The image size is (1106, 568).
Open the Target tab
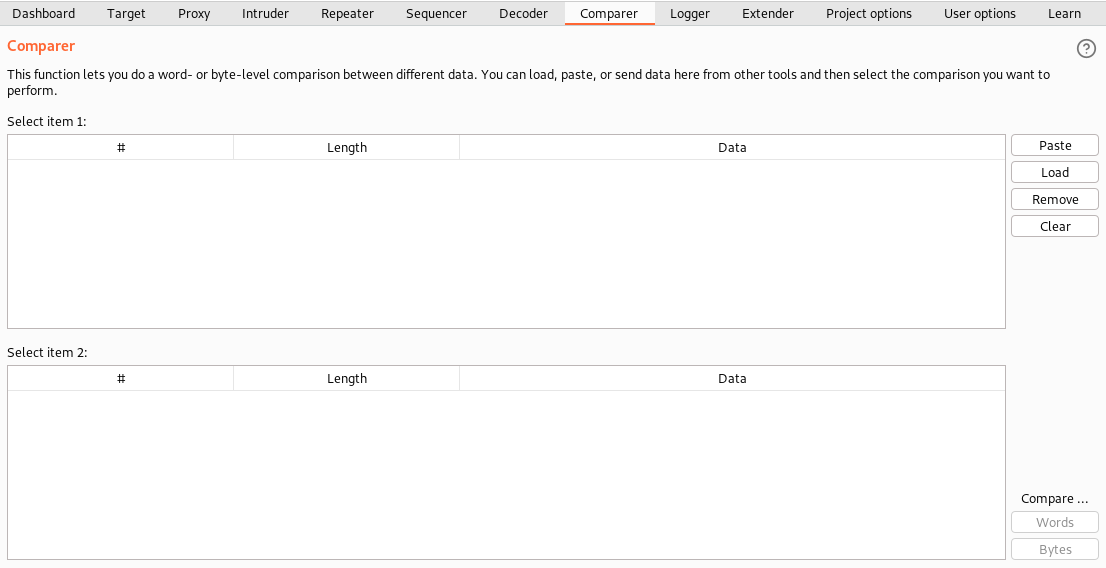(126, 13)
